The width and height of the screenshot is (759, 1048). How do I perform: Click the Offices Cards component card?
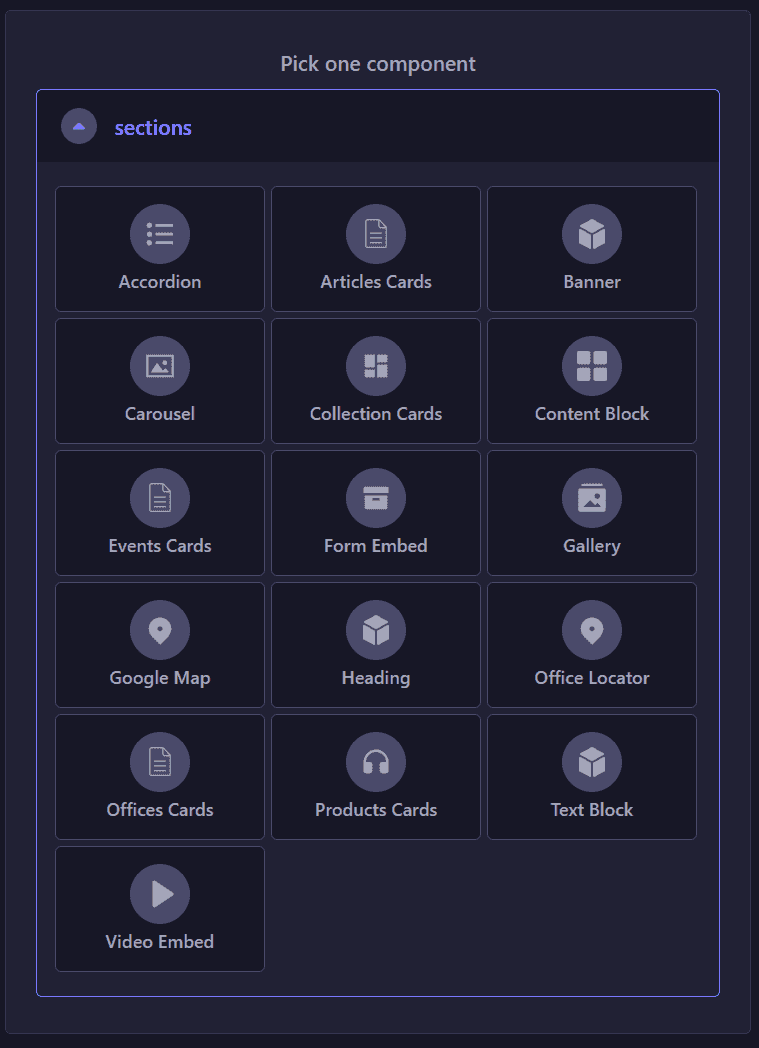coord(160,777)
